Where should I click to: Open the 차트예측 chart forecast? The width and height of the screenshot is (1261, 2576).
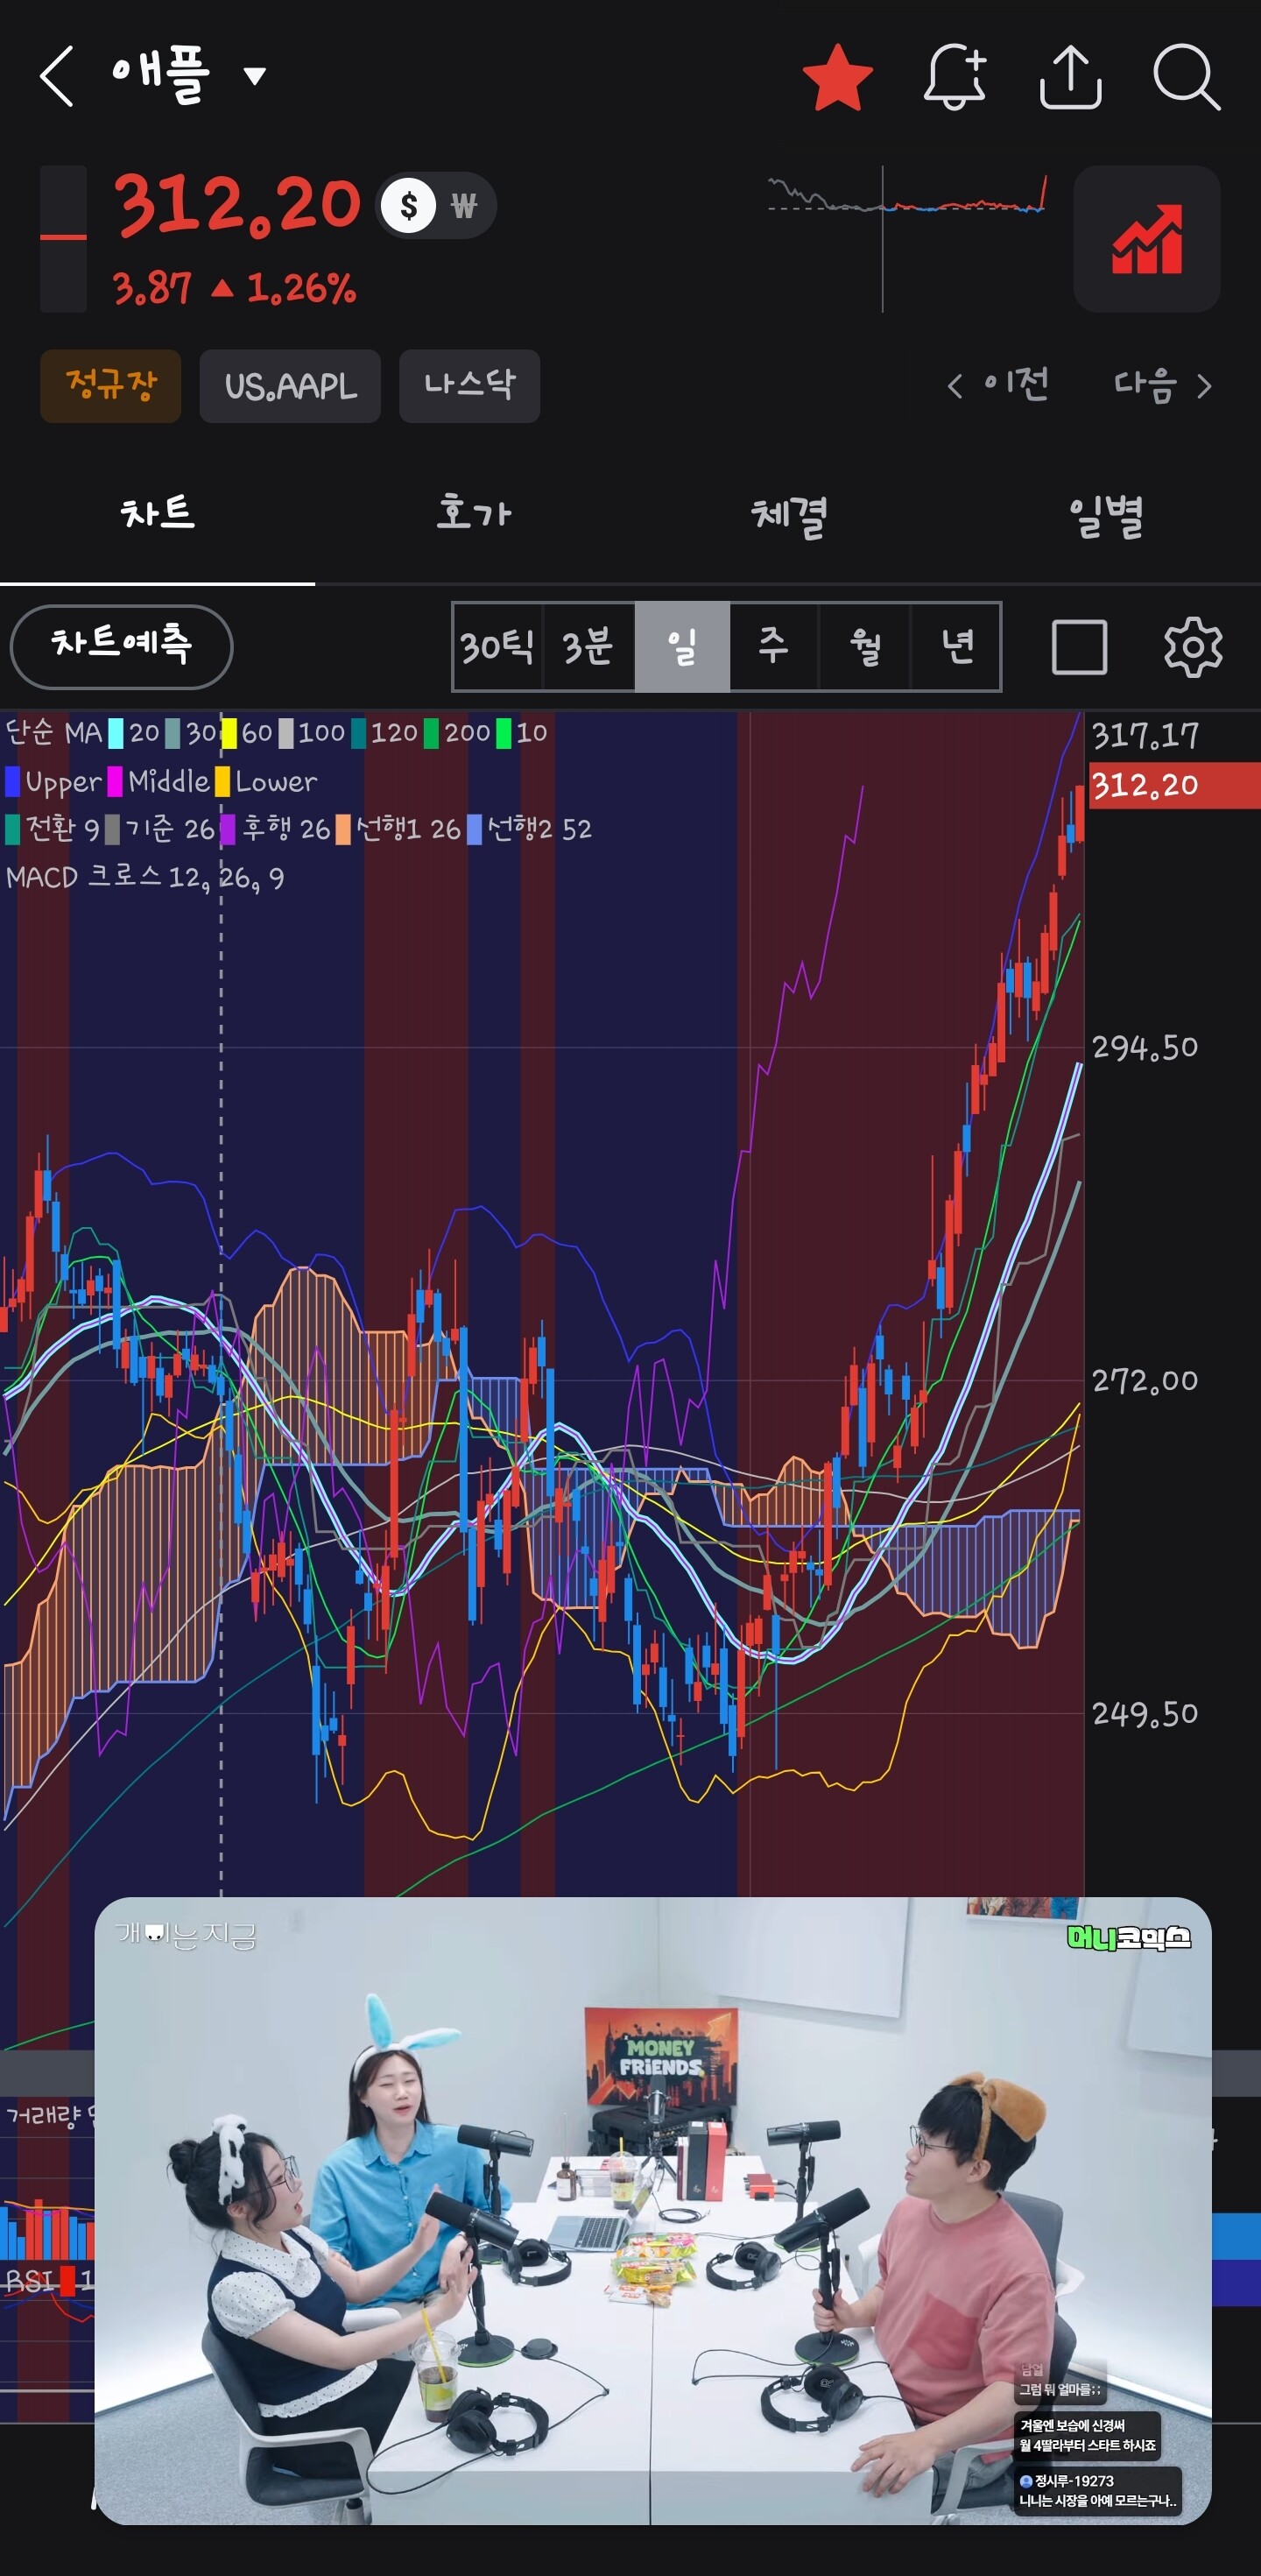[121, 646]
